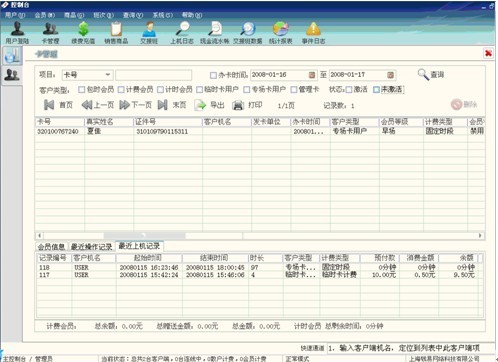Open the 用户 menu
The width and height of the screenshot is (498, 362).
tap(15, 15)
